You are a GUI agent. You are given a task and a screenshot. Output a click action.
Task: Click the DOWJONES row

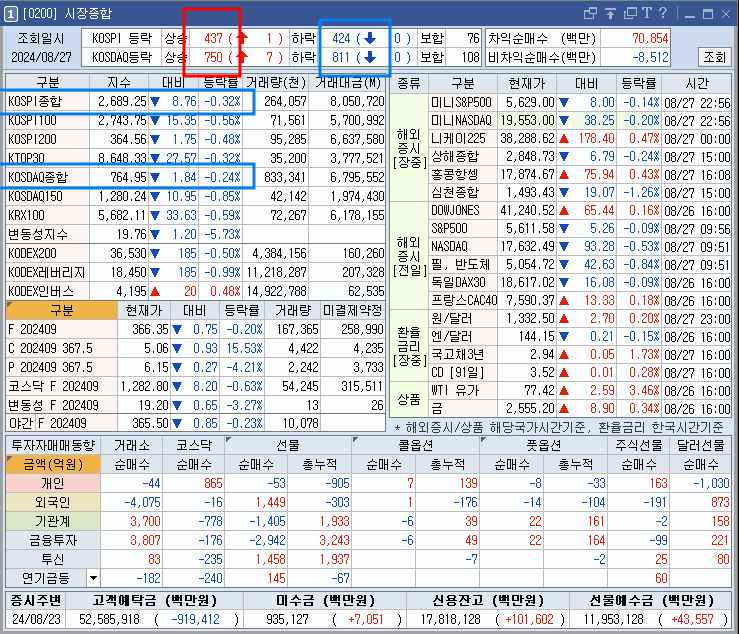580,211
